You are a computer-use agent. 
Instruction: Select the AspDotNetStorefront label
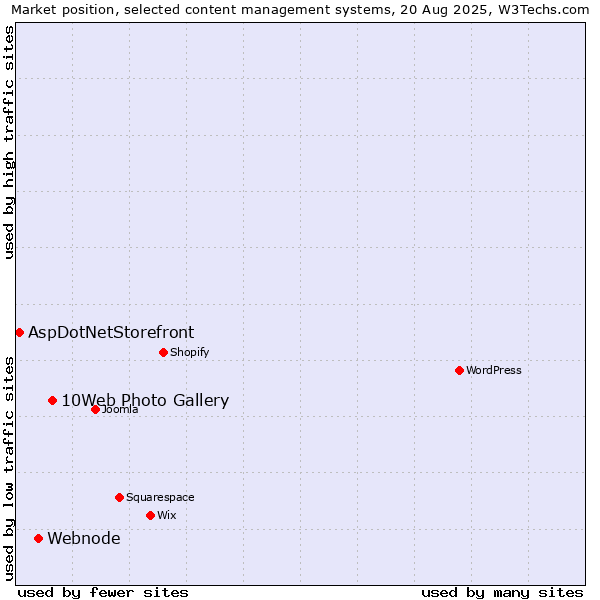coord(111,333)
